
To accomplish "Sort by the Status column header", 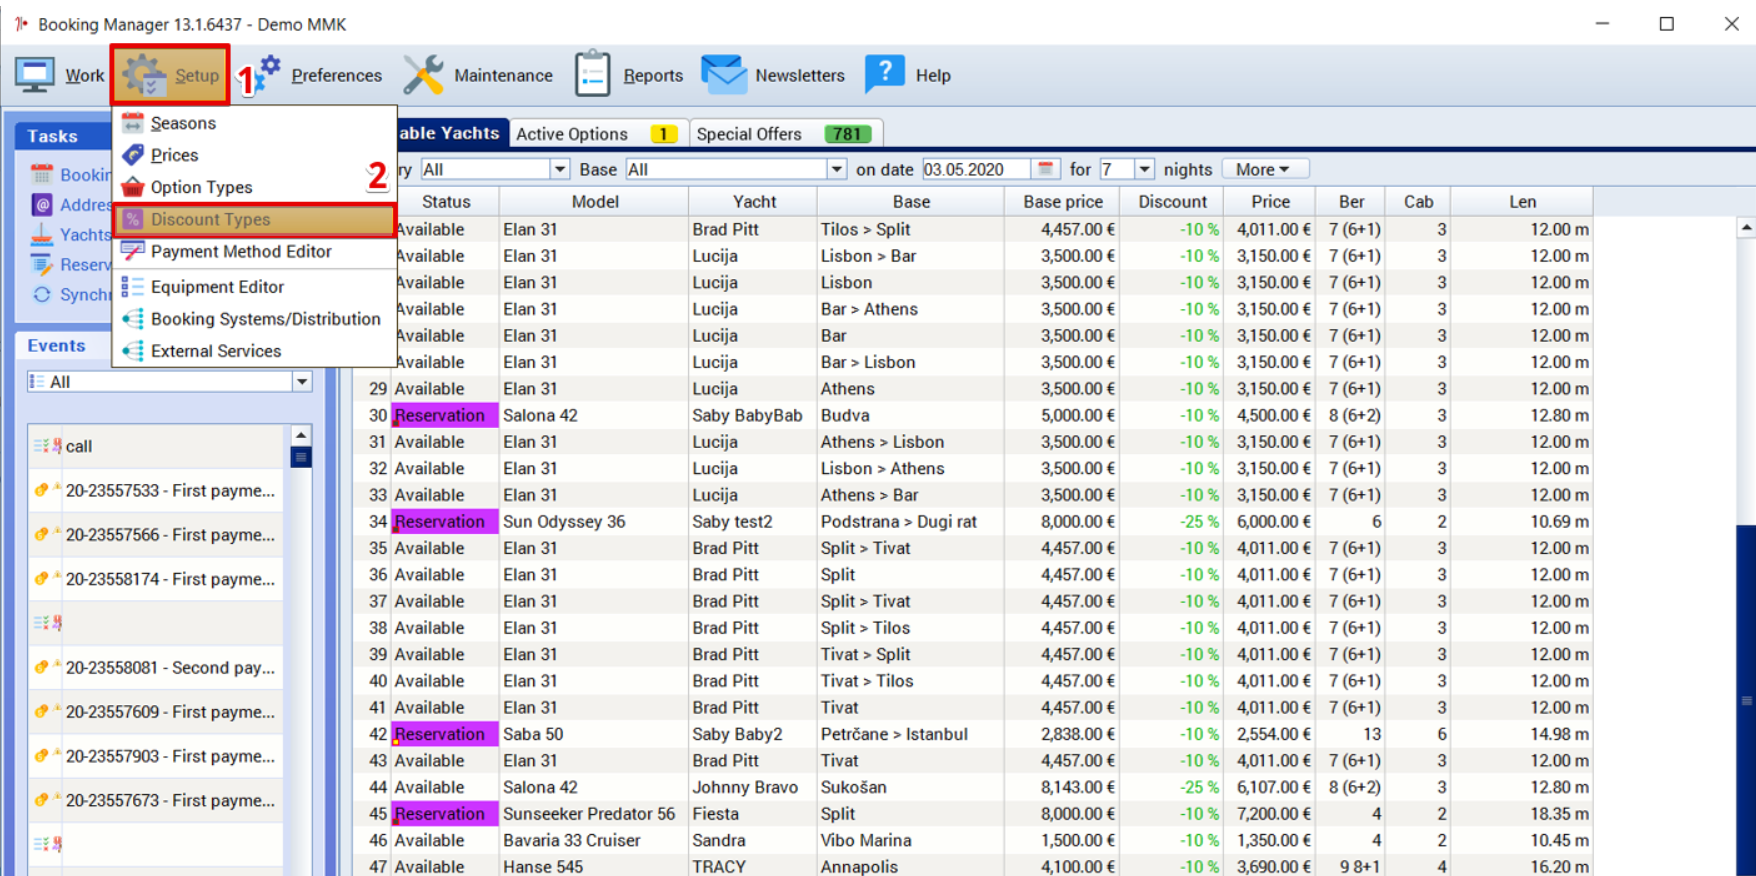I will coord(446,202).
